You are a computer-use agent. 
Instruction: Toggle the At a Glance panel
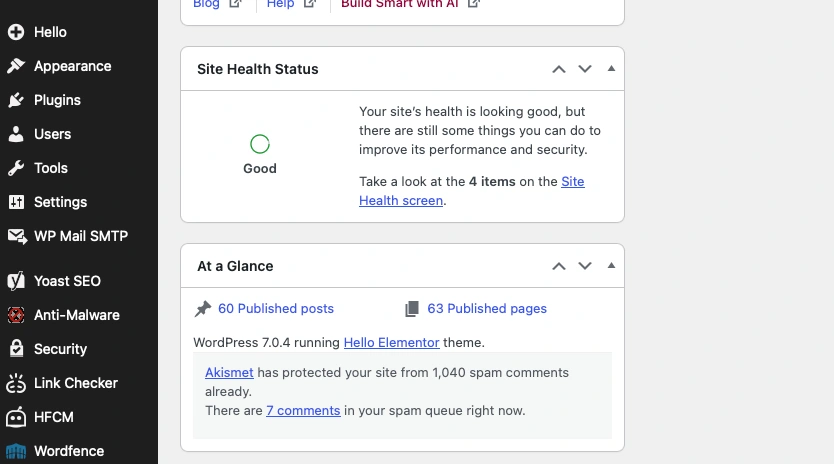pyautogui.click(x=611, y=266)
